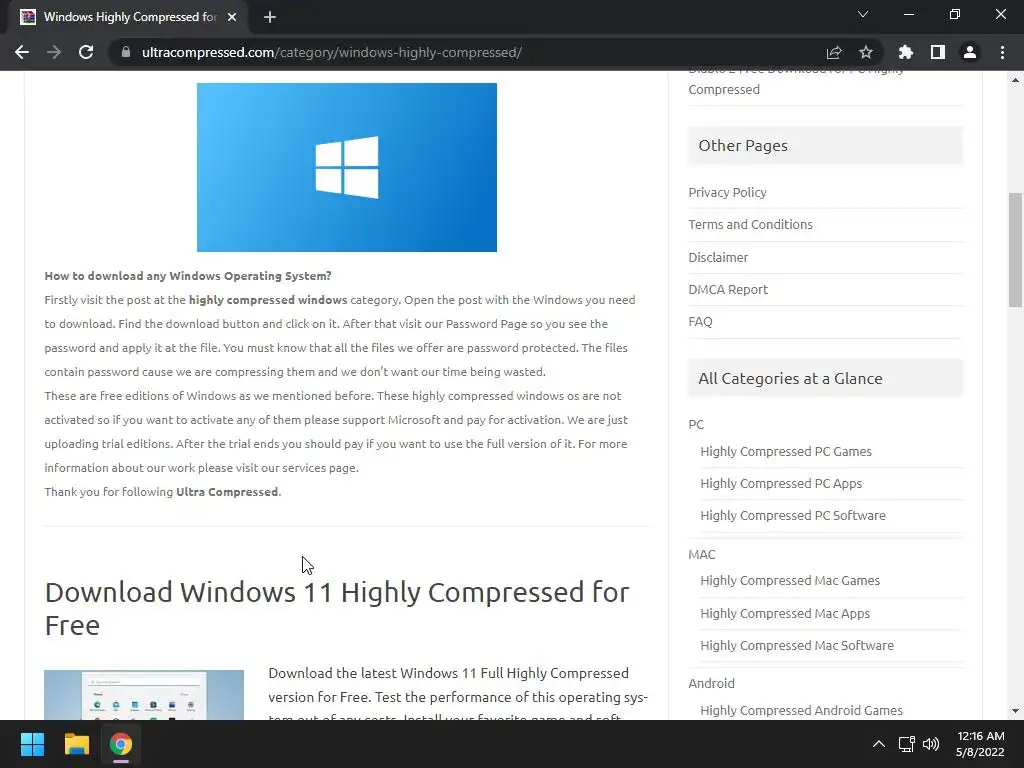Click the Chrome taskbar icon
Viewport: 1024px width, 768px height.
[x=121, y=744]
